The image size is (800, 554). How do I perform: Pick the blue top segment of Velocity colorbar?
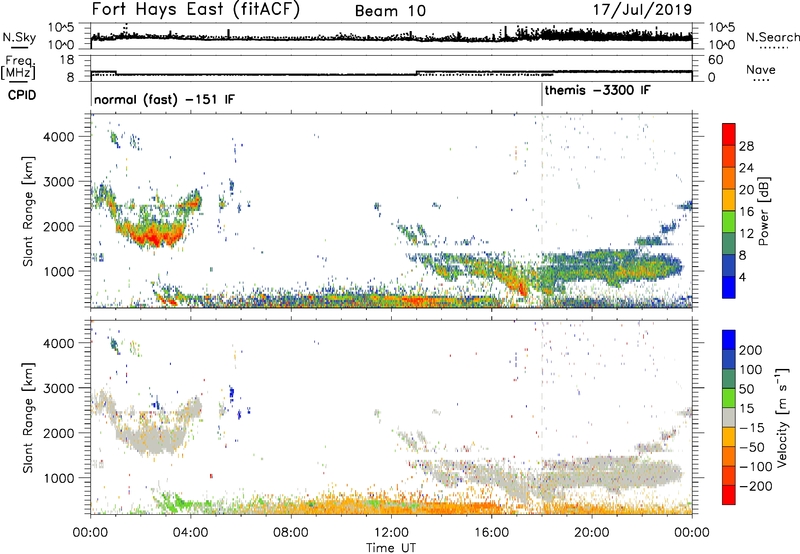coord(729,340)
